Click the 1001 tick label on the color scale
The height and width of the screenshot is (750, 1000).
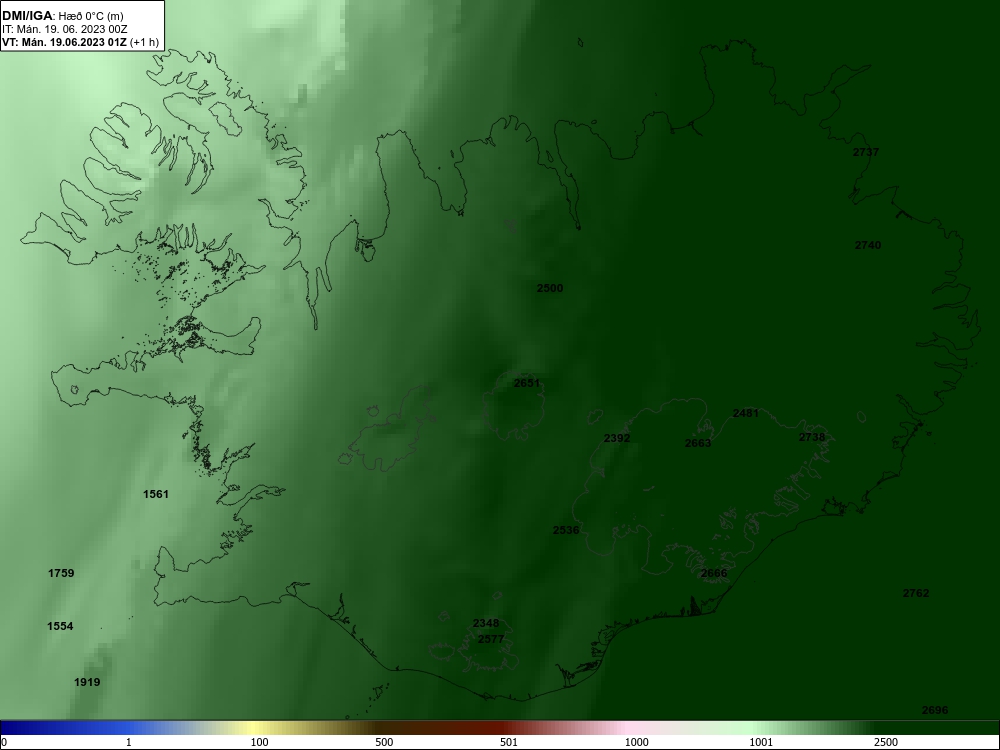pos(761,742)
